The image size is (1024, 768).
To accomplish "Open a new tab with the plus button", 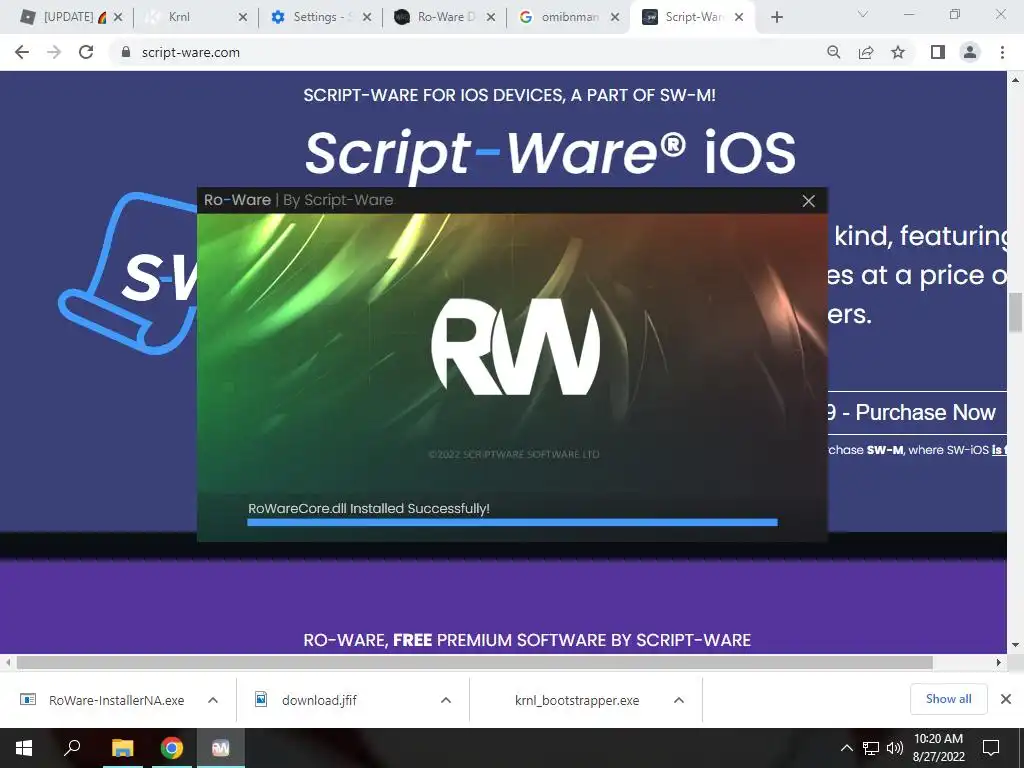I will tap(776, 18).
